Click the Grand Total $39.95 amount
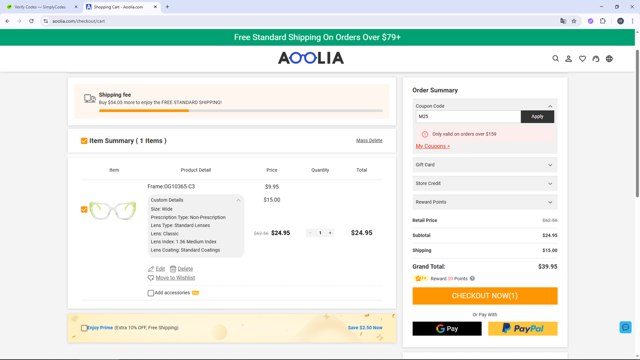The width and height of the screenshot is (640, 360). pyautogui.click(x=547, y=267)
